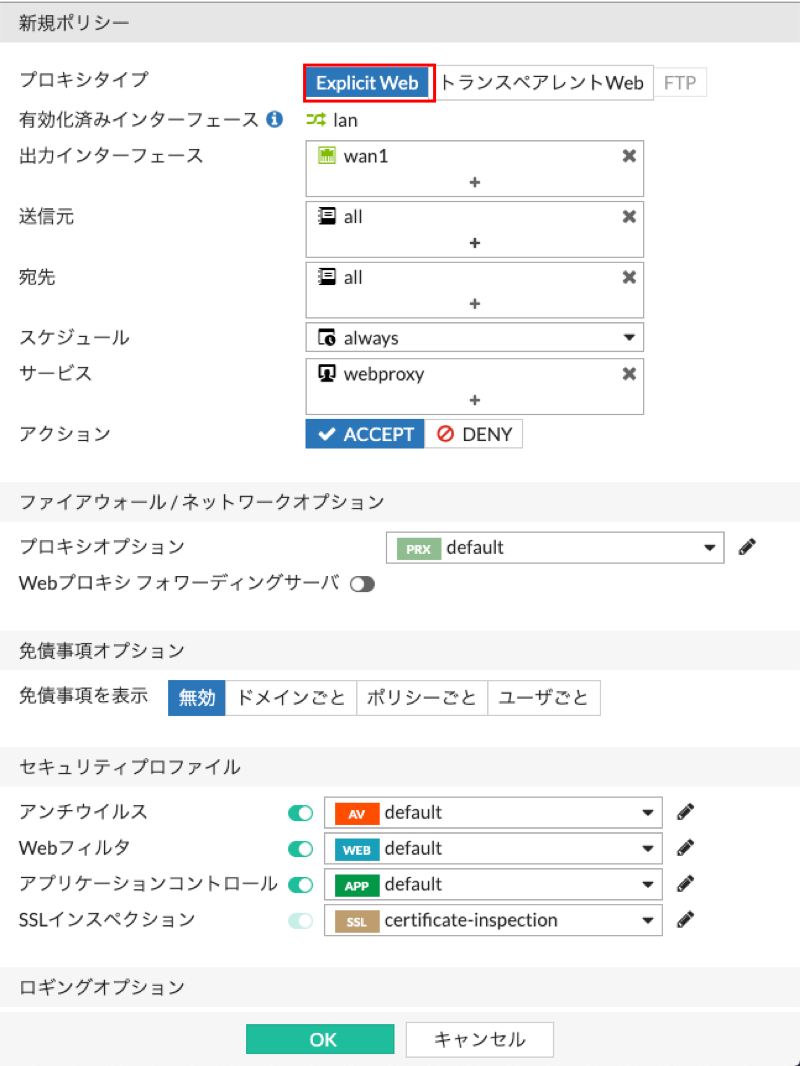Open アンチウイルス profile dropdown
The image size is (800, 1066).
[493, 812]
